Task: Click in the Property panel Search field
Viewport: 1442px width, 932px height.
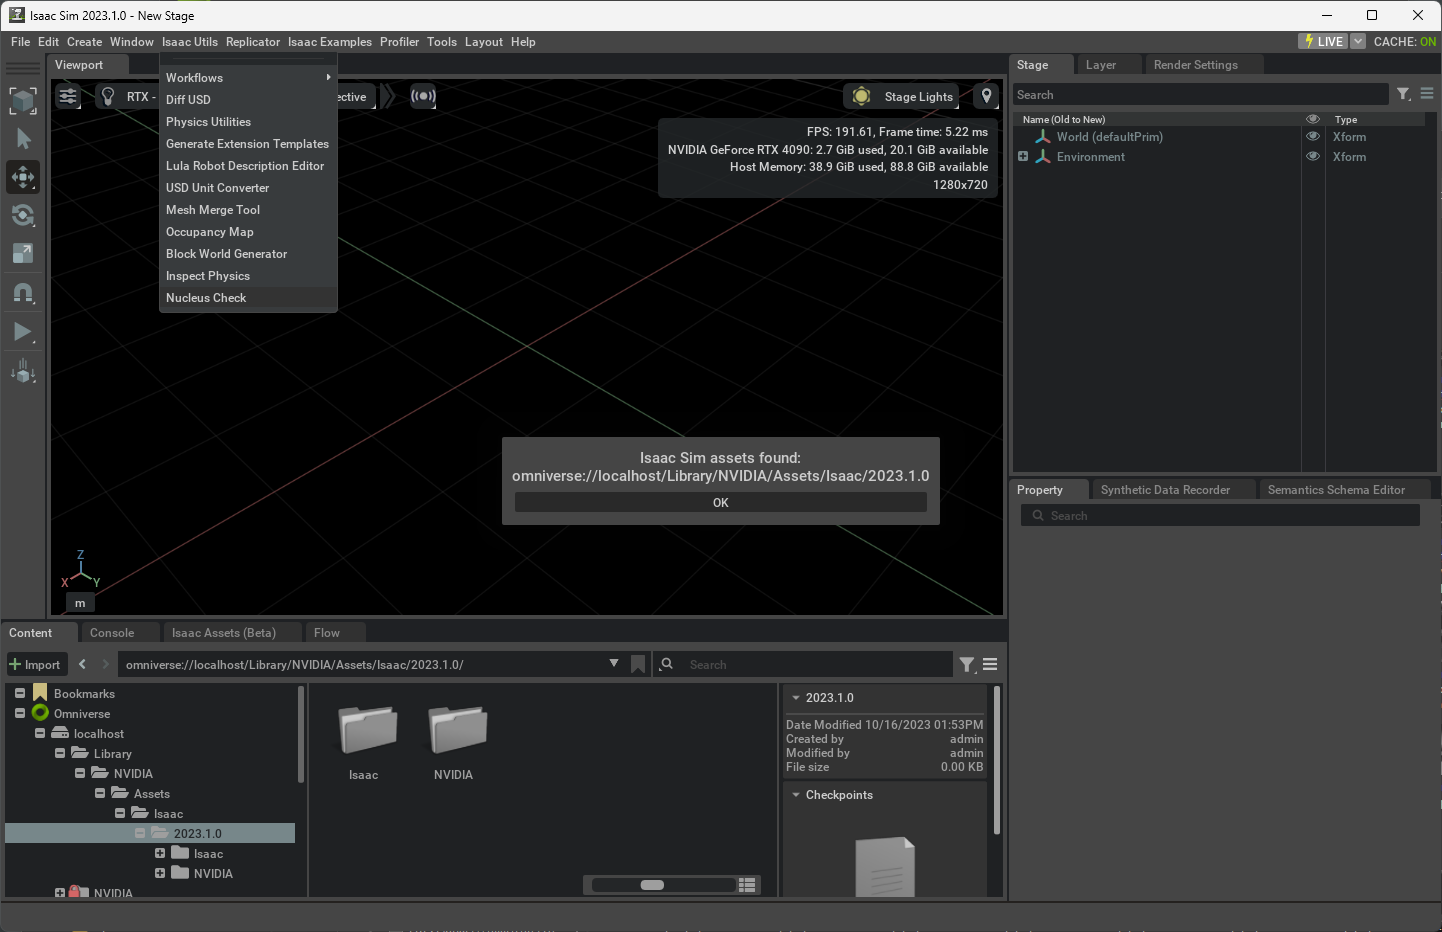Action: click(1220, 516)
